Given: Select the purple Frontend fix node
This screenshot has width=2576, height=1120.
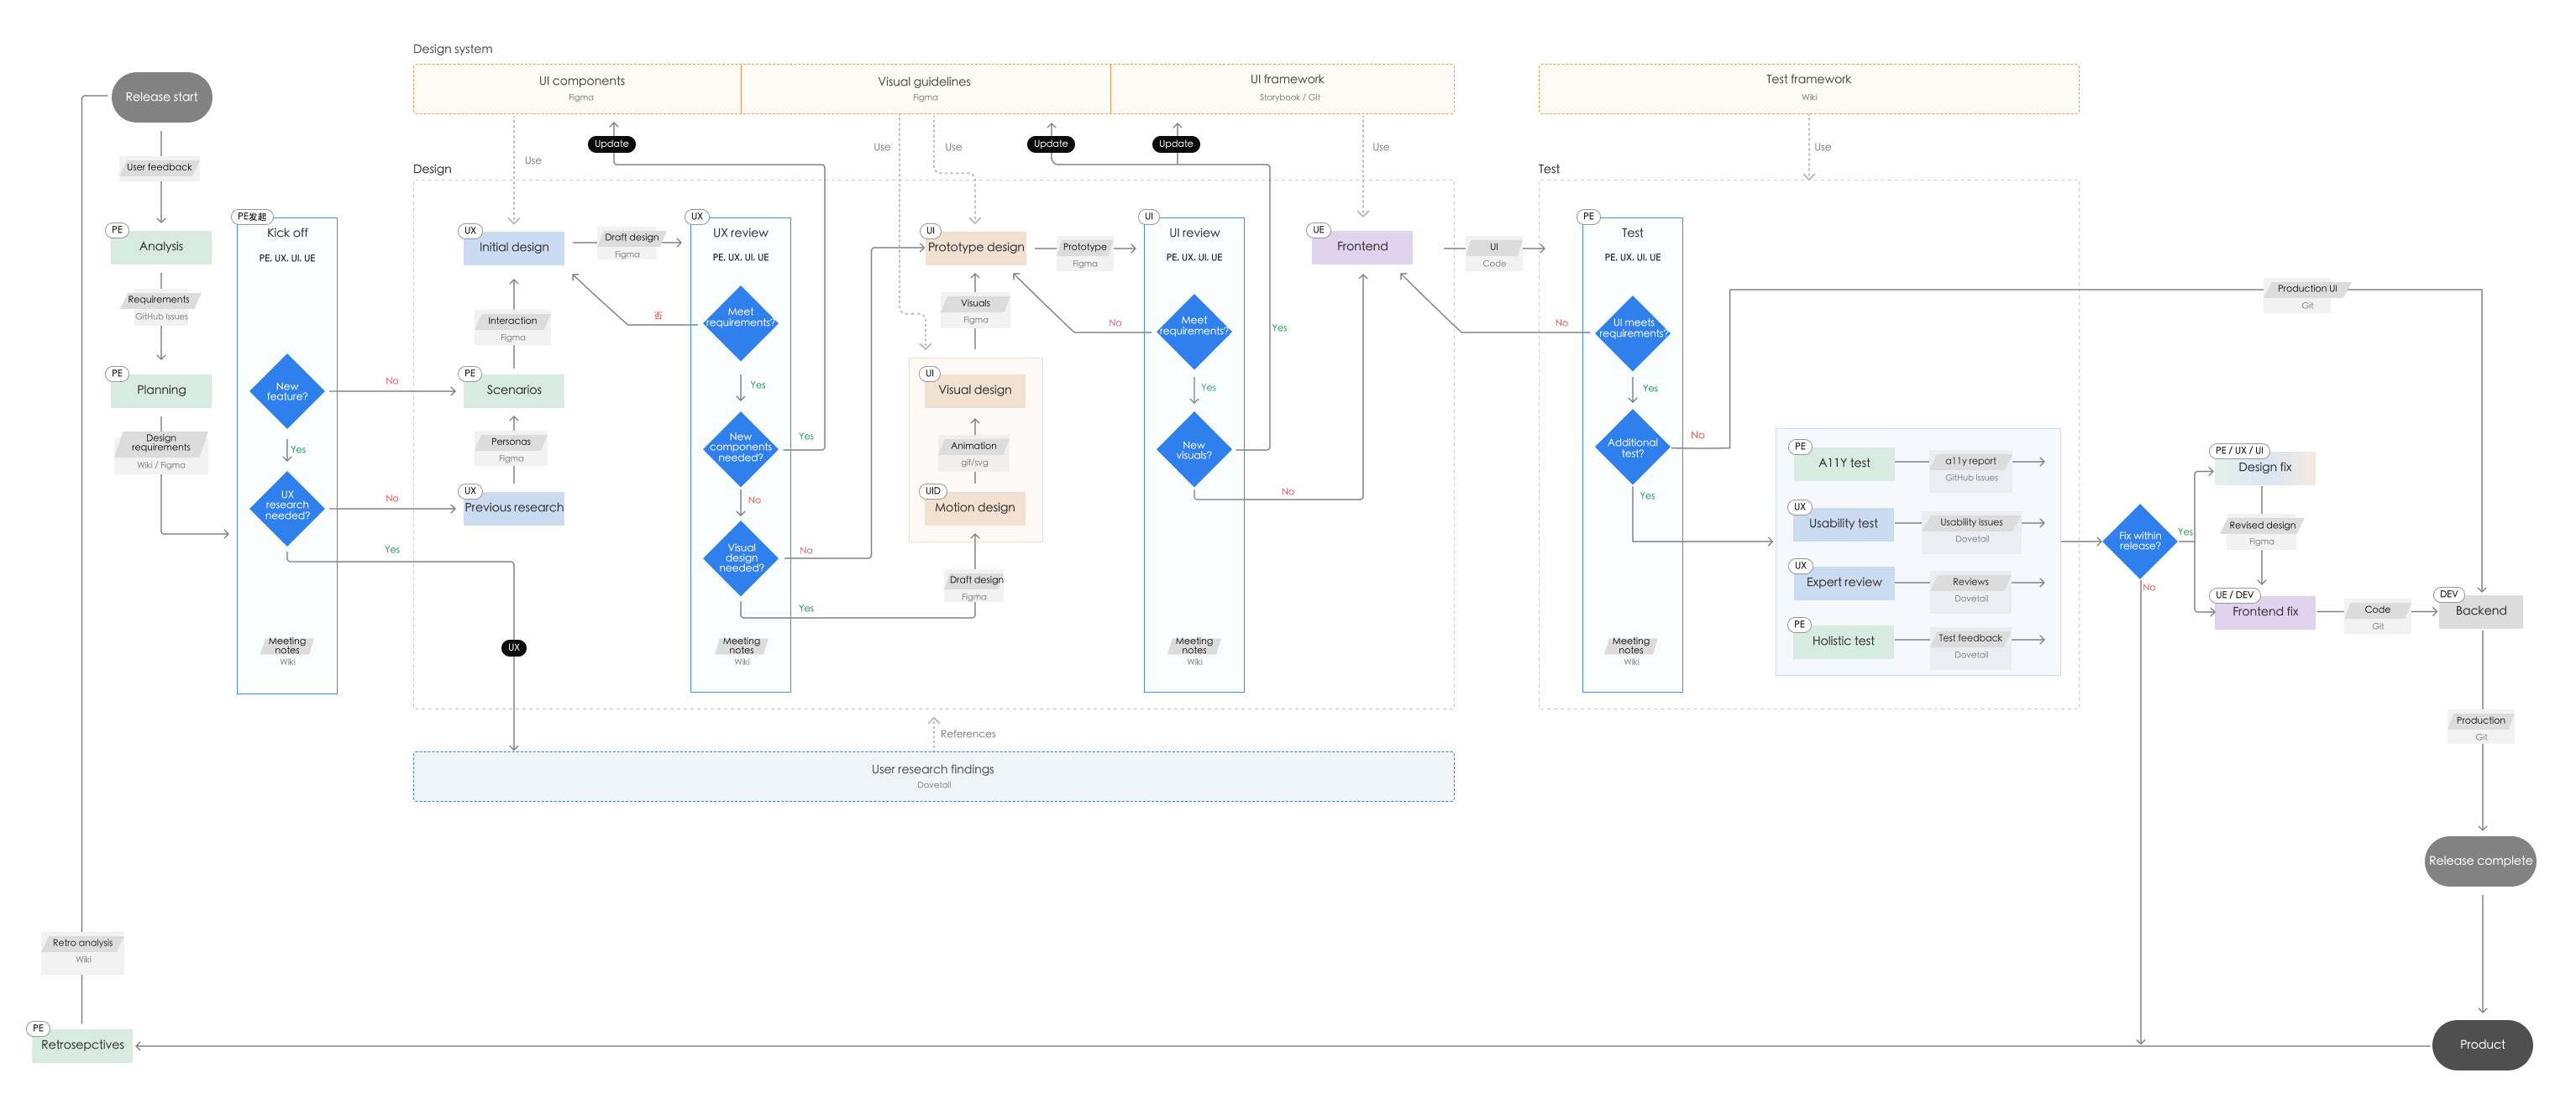Looking at the screenshot, I should coord(2264,611).
